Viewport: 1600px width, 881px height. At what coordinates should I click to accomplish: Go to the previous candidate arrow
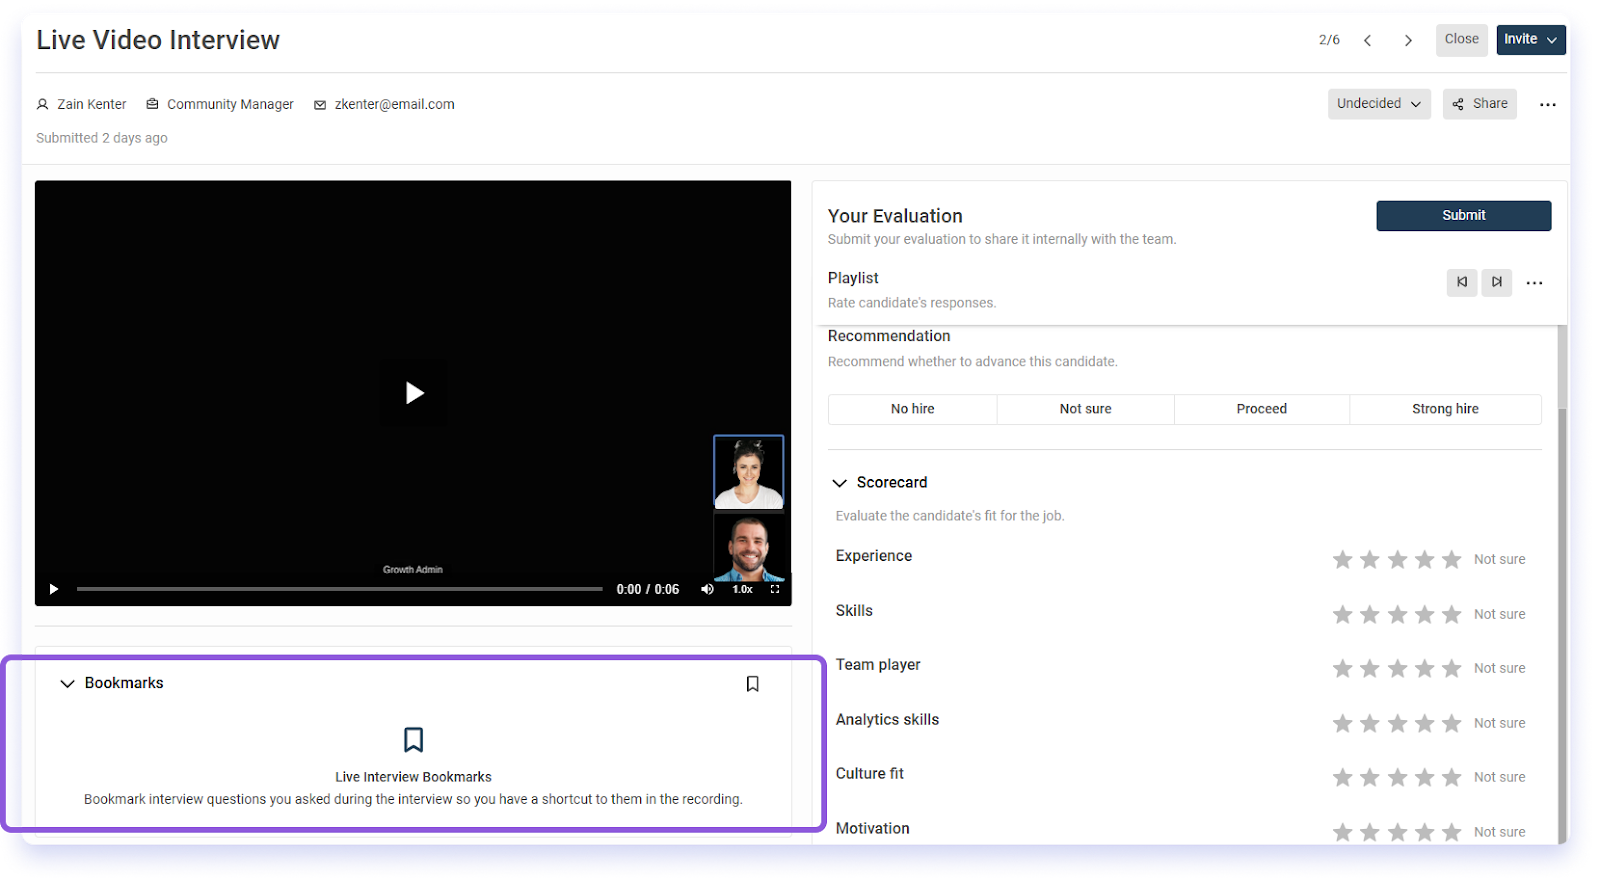point(1367,40)
